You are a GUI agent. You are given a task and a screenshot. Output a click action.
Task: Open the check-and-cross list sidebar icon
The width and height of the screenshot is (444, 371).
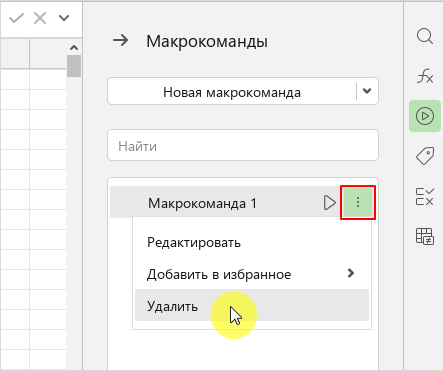pos(425,197)
